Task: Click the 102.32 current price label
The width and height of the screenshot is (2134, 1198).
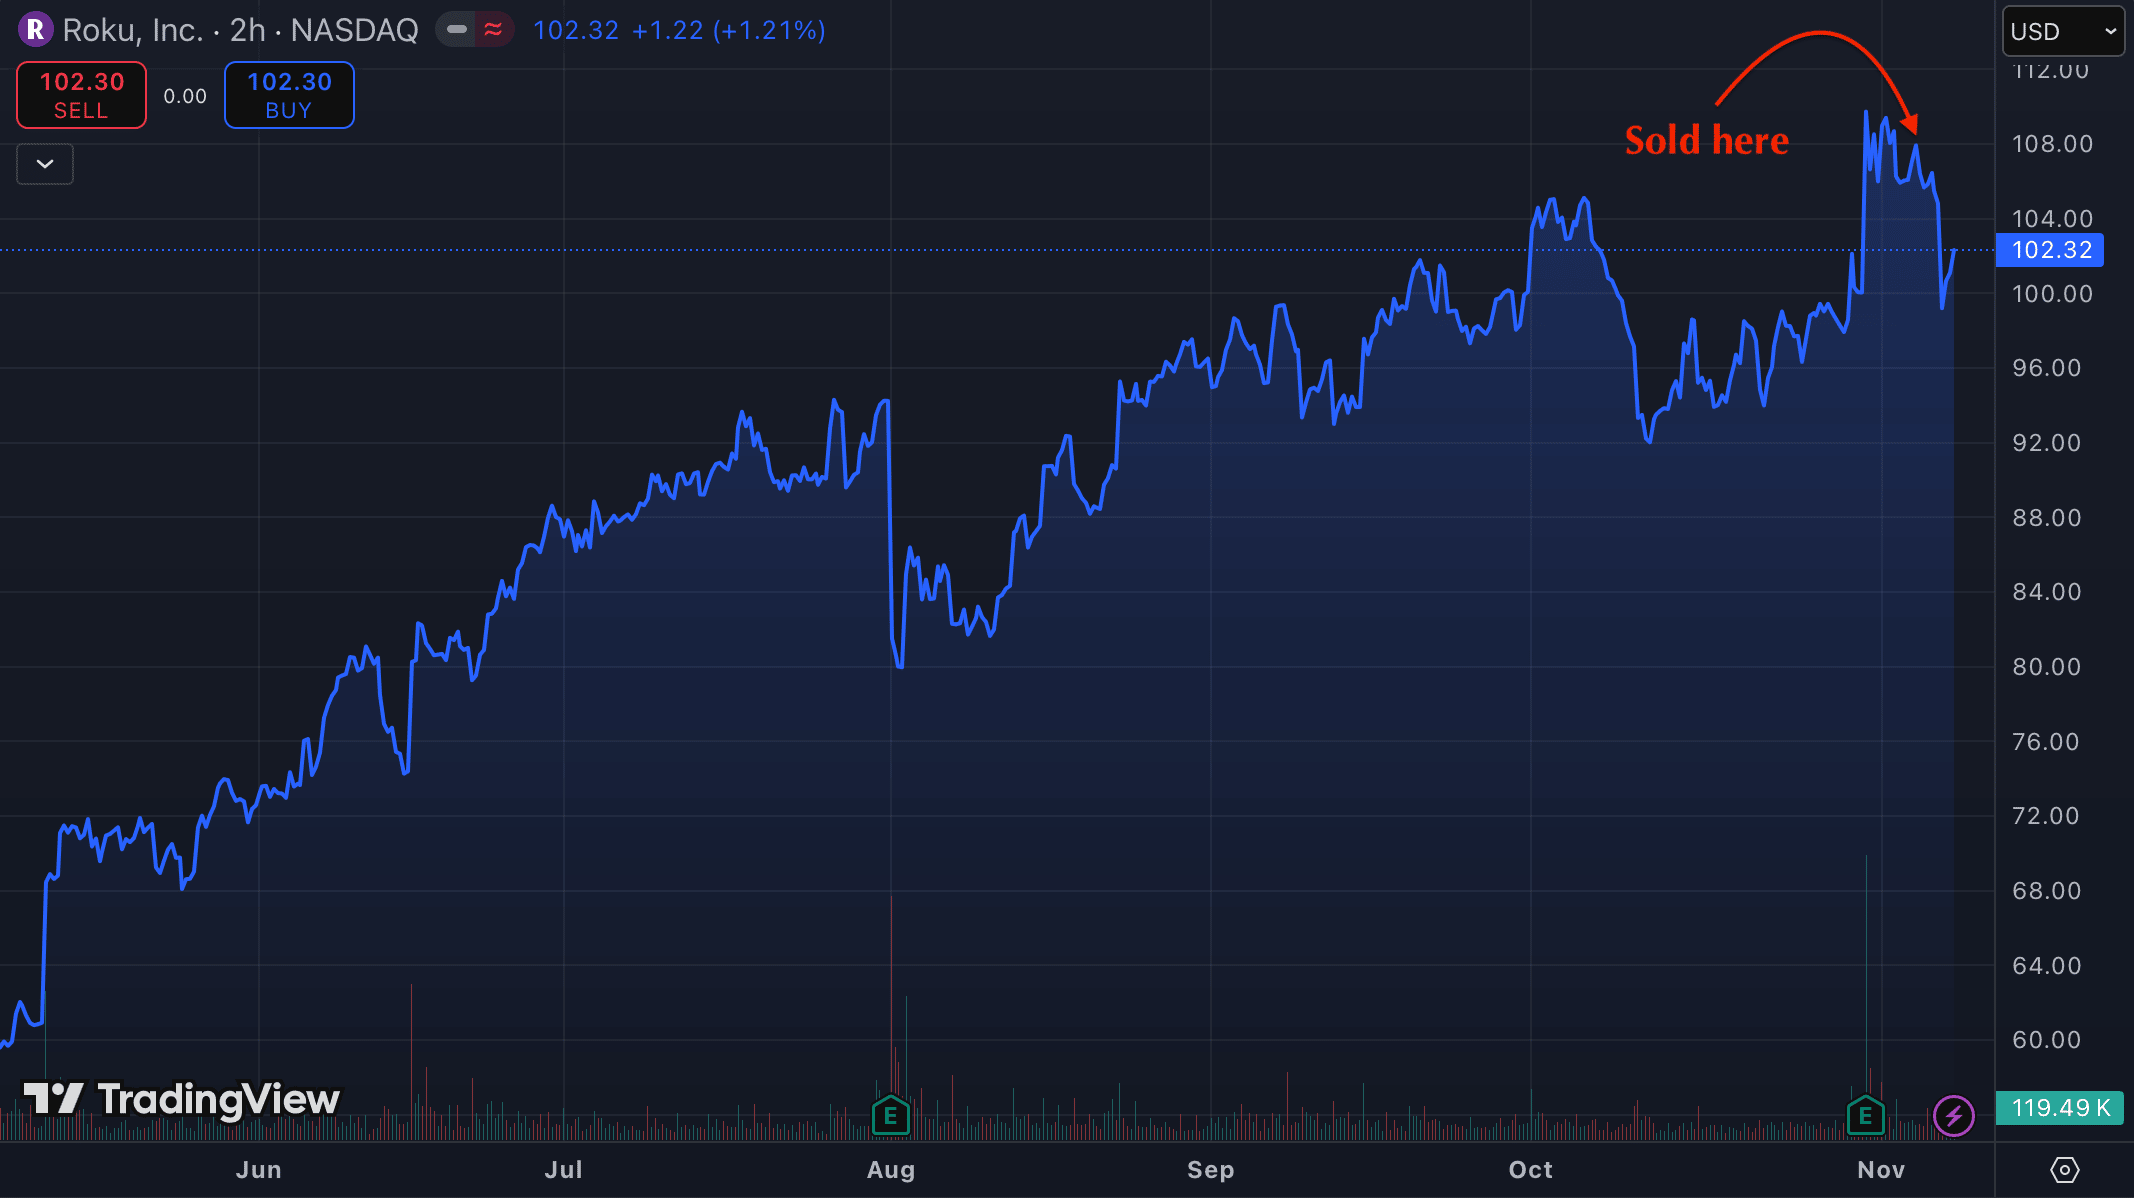Action: click(2050, 250)
